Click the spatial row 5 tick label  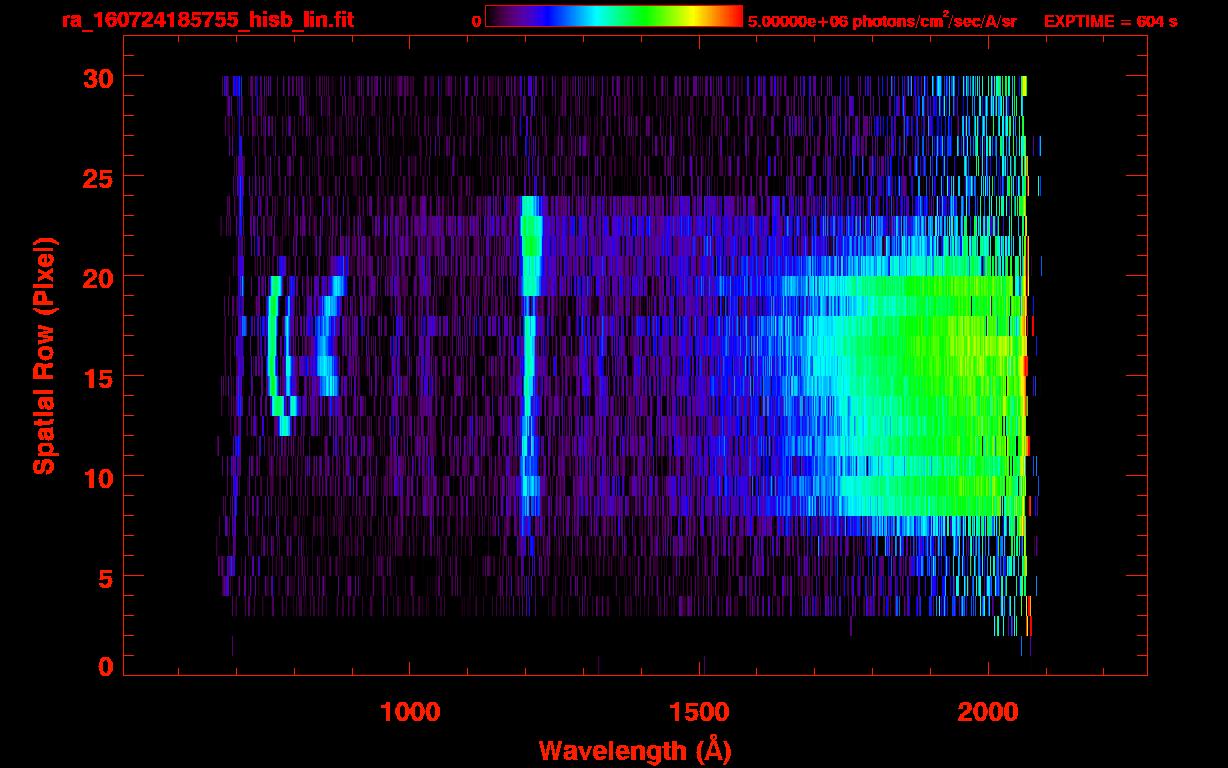coord(106,577)
